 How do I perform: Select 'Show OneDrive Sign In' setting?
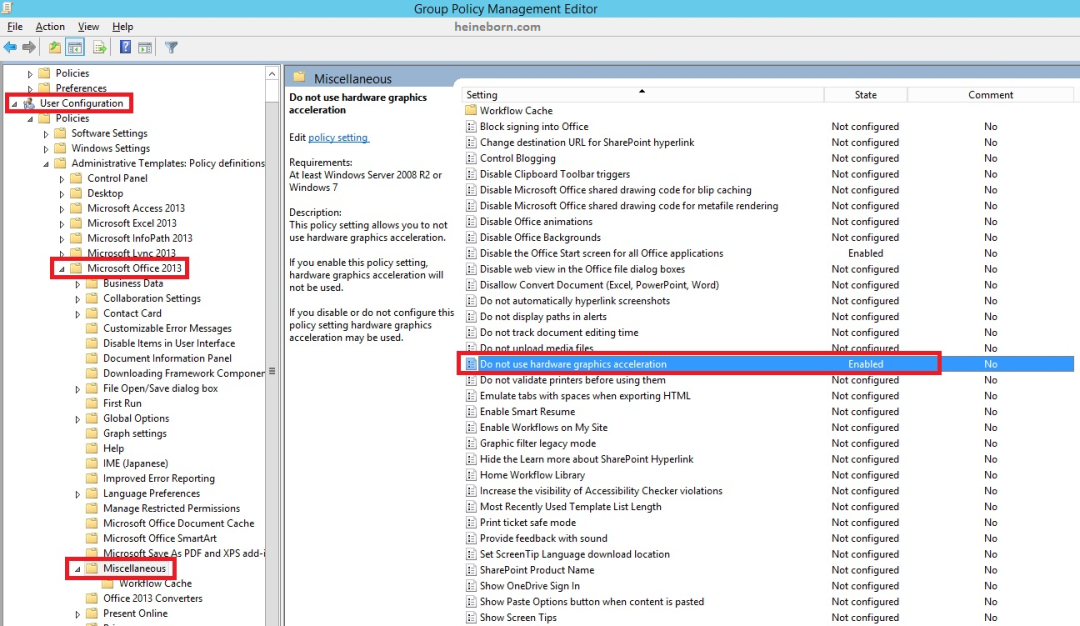tap(769, 585)
